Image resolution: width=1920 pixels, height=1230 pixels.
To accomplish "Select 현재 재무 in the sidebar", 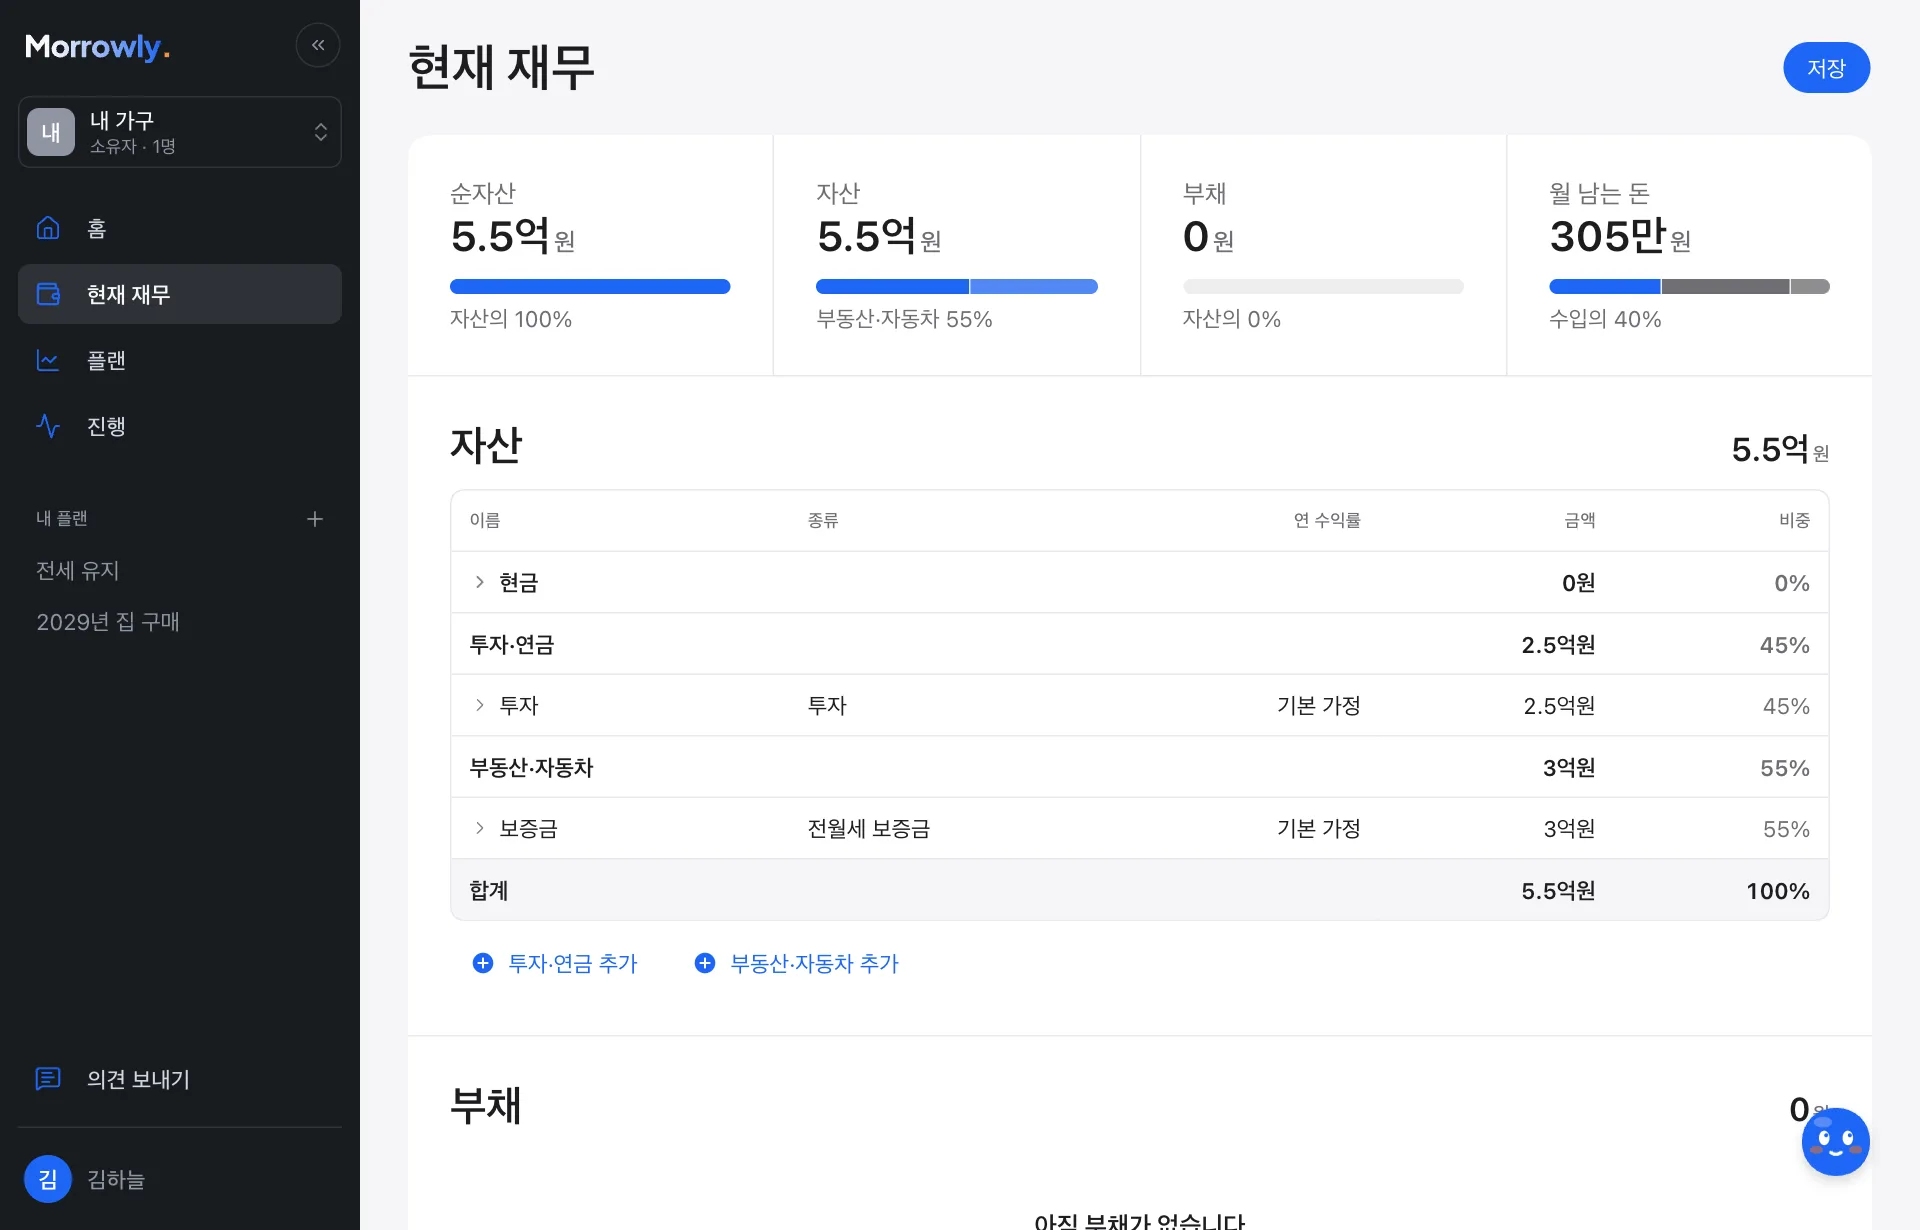I will [180, 294].
